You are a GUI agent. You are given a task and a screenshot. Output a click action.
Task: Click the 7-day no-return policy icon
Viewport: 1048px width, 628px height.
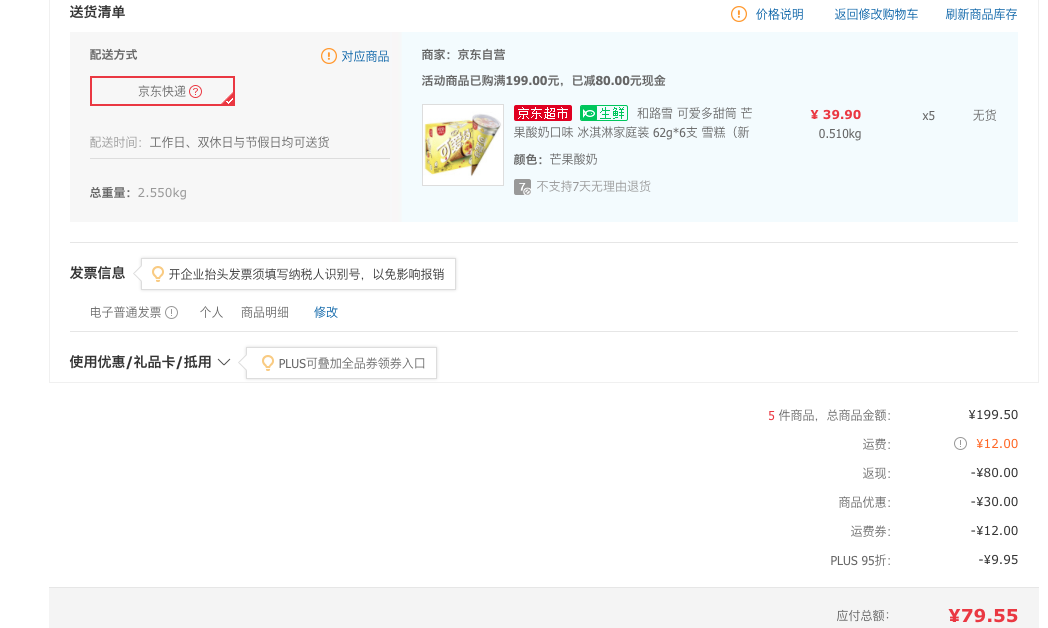click(522, 187)
